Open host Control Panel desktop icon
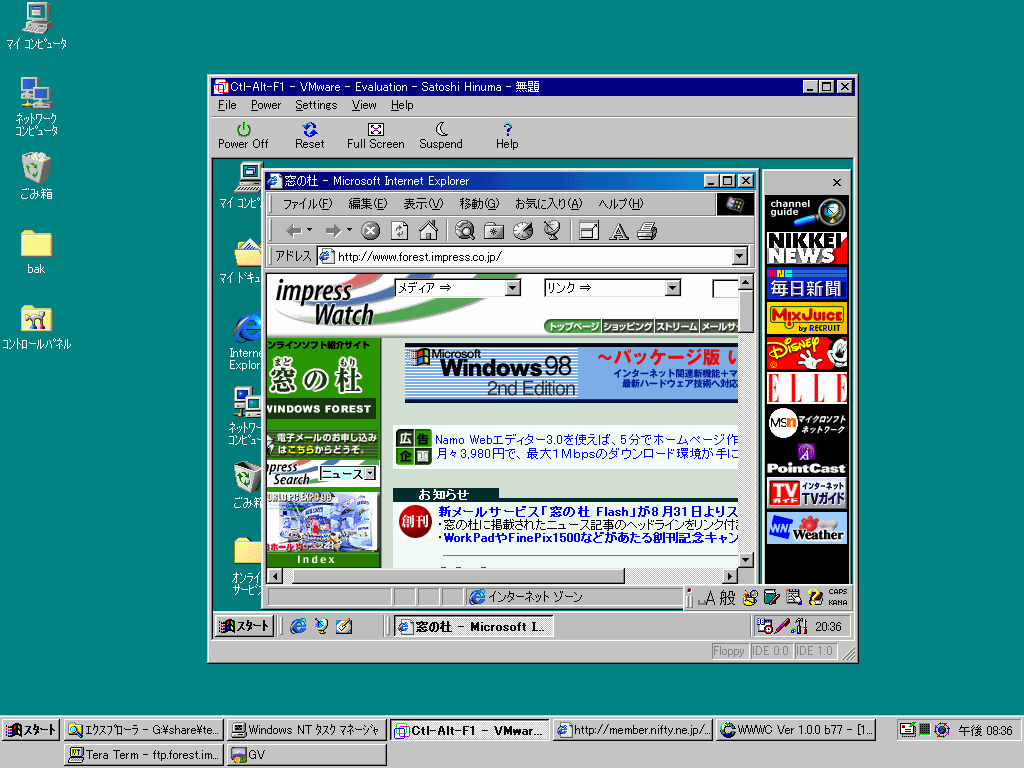This screenshot has height=768, width=1024. coord(37,327)
